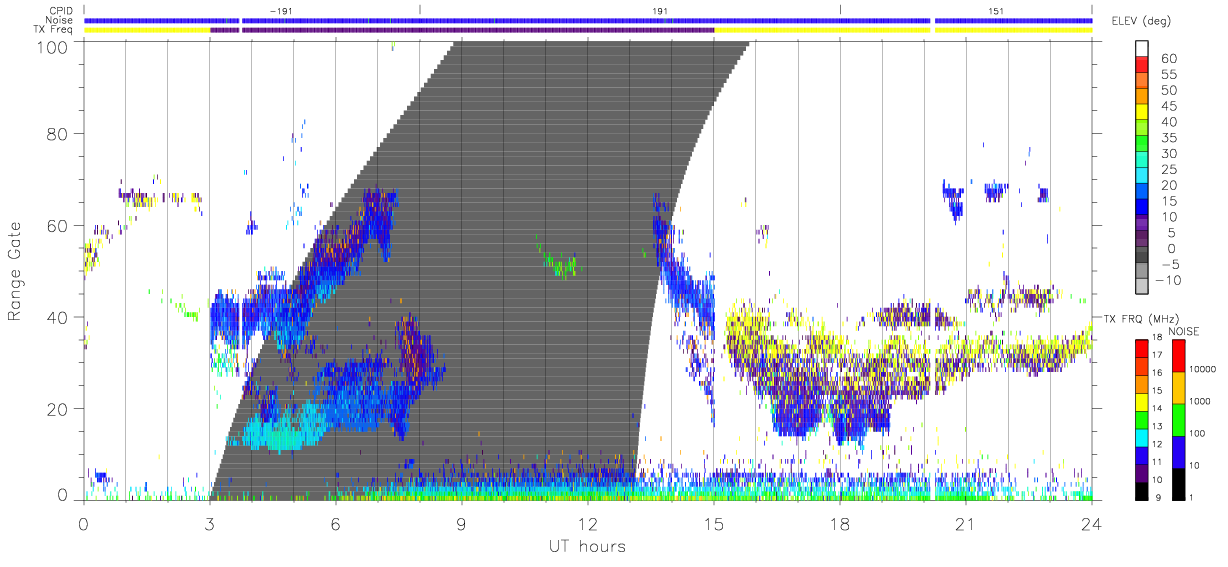This screenshot has height=567, width=1228.
Task: Click the '20' tick on Range Gate axis
Action: [58, 409]
